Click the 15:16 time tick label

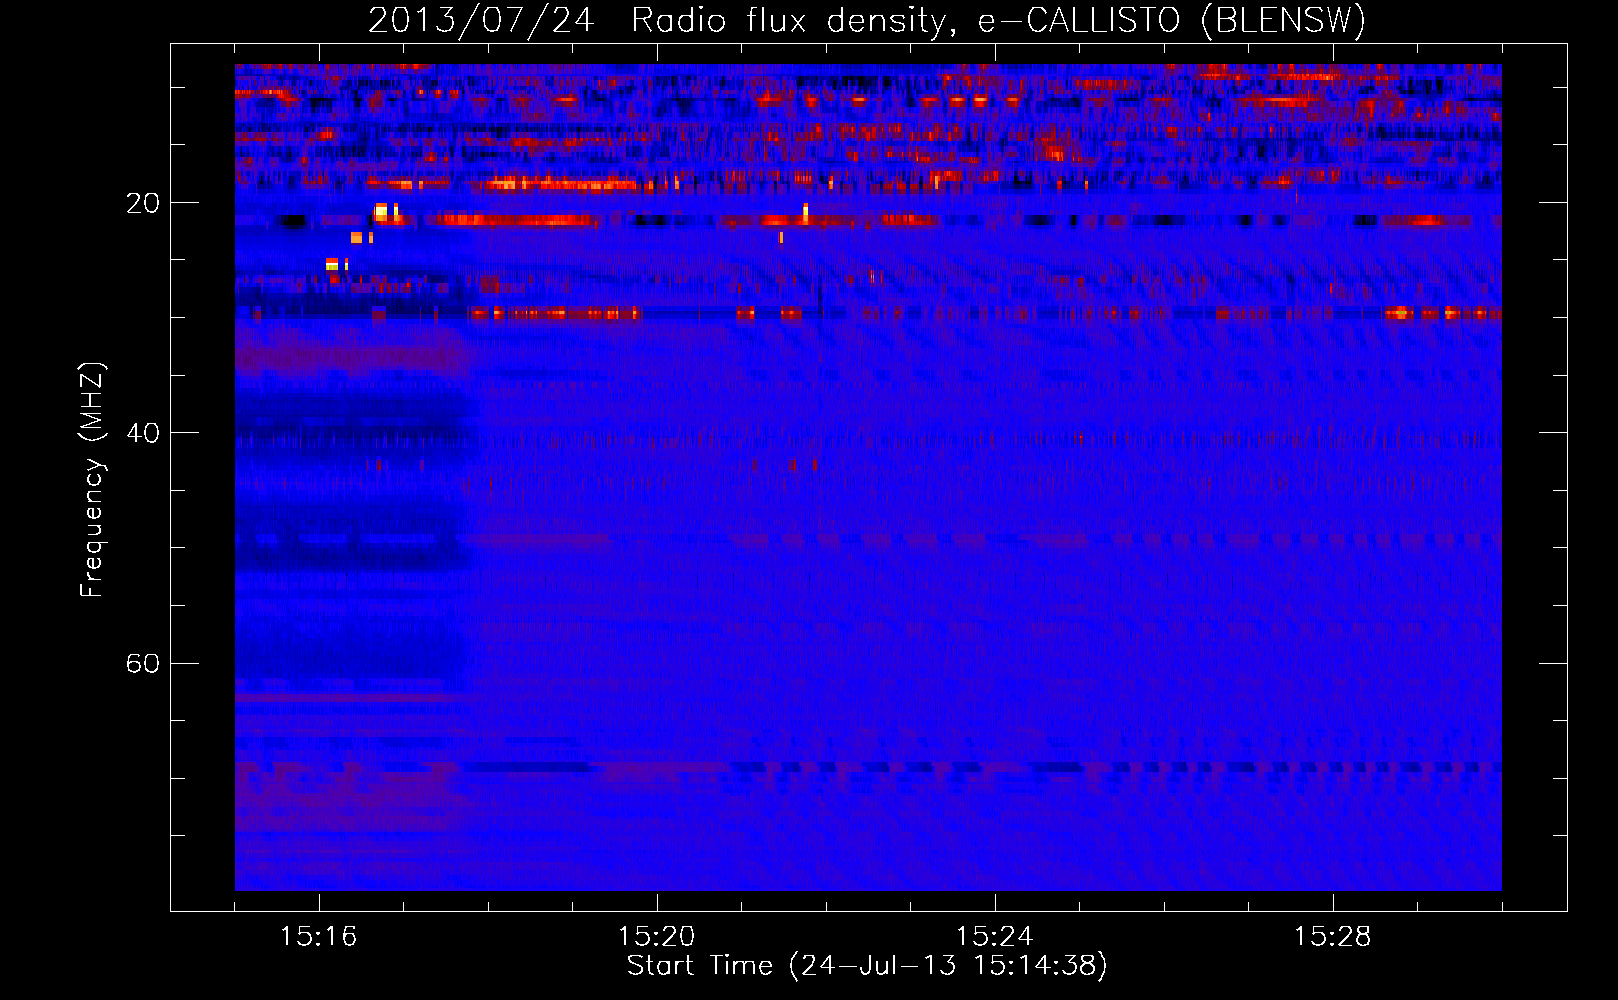tap(318, 936)
